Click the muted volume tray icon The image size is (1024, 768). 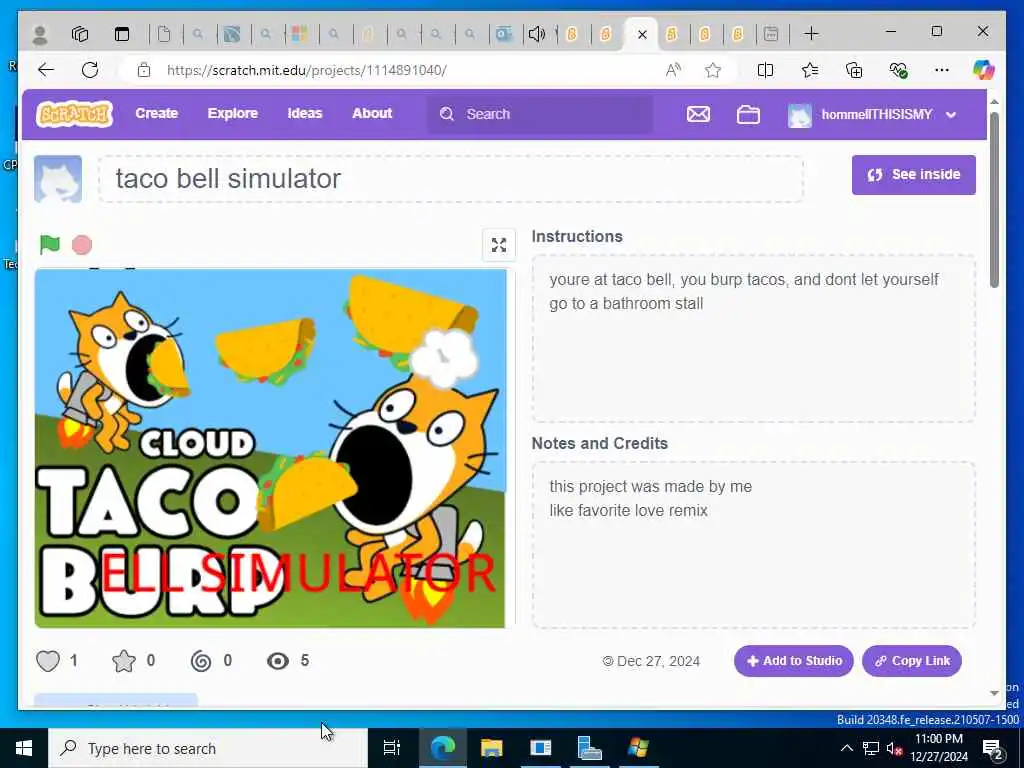[895, 749]
